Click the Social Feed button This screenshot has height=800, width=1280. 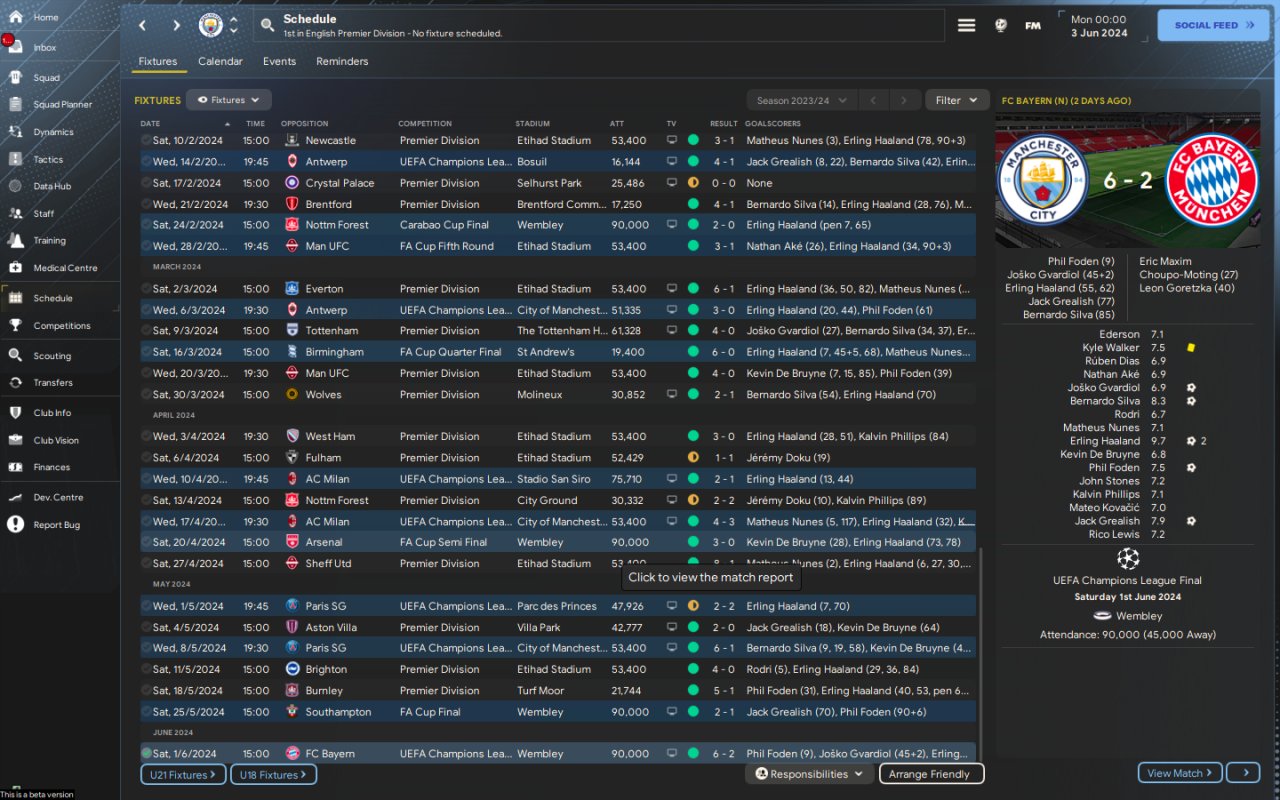[x=1213, y=25]
